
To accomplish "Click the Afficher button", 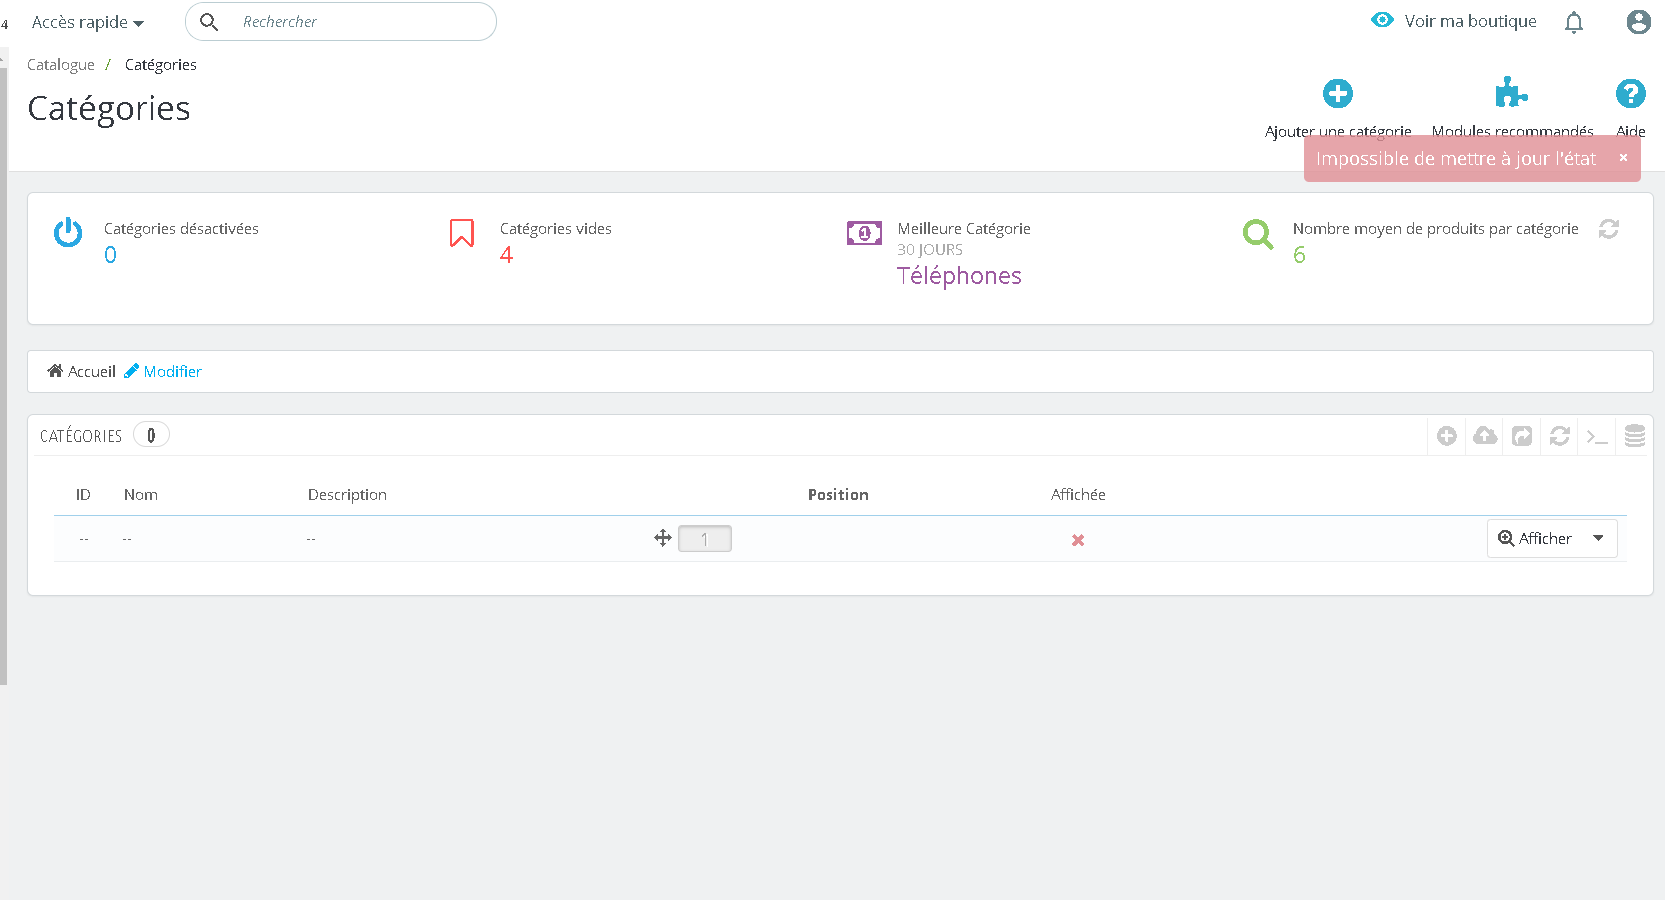I will 1535,538.
